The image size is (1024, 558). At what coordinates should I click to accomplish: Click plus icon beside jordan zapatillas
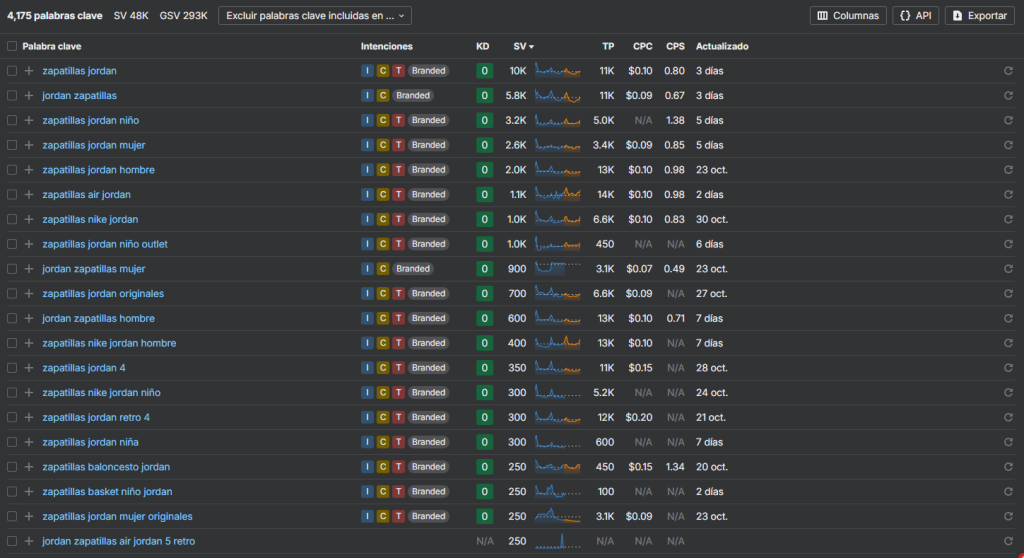[x=29, y=96]
